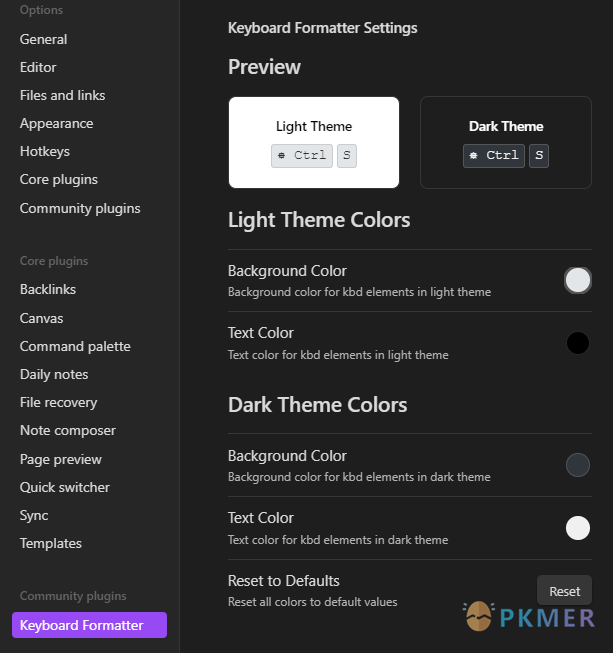Open the light theme text color swatch
The width and height of the screenshot is (613, 653).
click(578, 343)
